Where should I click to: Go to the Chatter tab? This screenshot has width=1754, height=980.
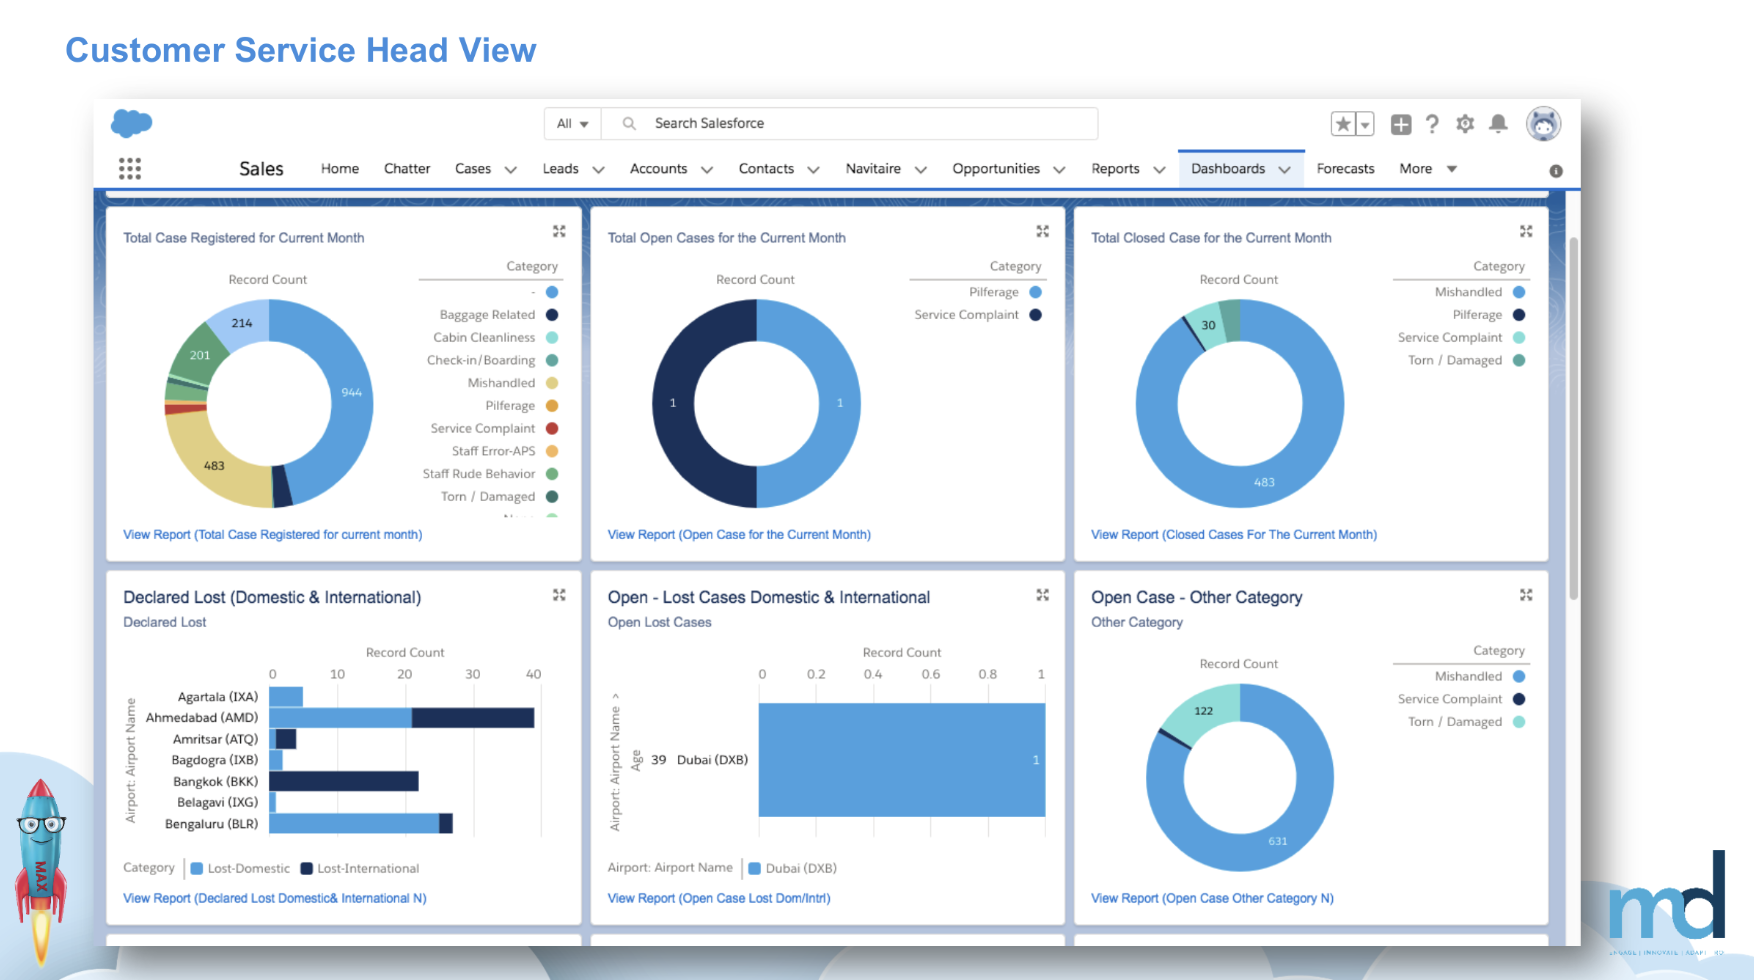click(x=407, y=169)
